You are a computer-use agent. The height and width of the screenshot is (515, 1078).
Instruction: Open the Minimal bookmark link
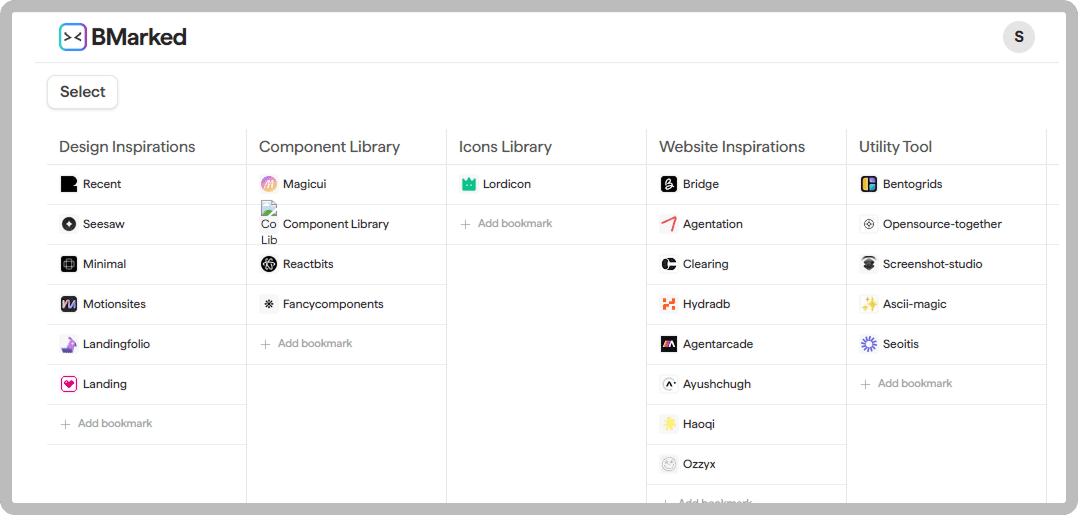point(104,264)
